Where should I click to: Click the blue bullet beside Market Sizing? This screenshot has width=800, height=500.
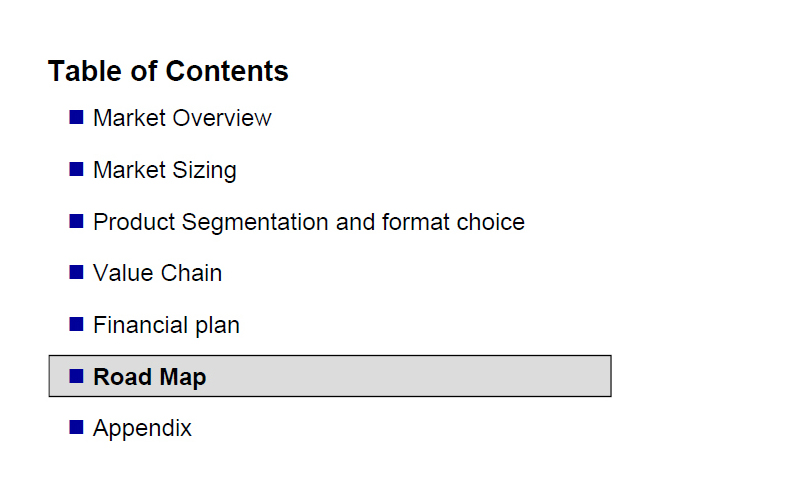[77, 169]
